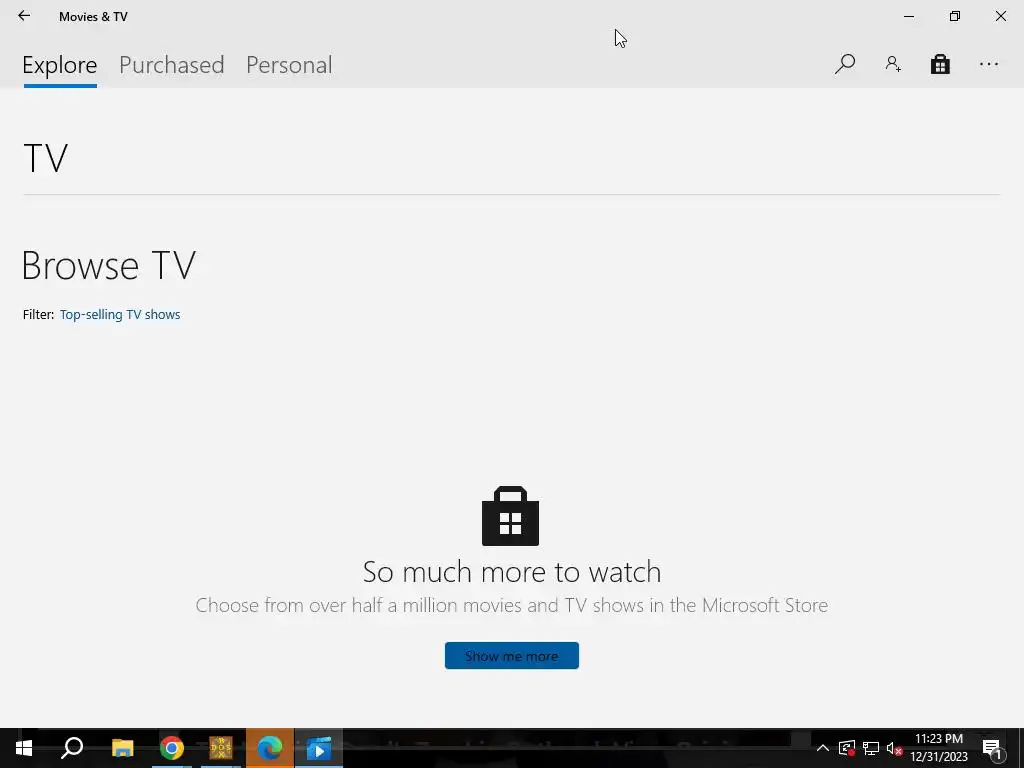Open the search magnifier in Movies & TV
1024x768 pixels.
[x=844, y=64]
